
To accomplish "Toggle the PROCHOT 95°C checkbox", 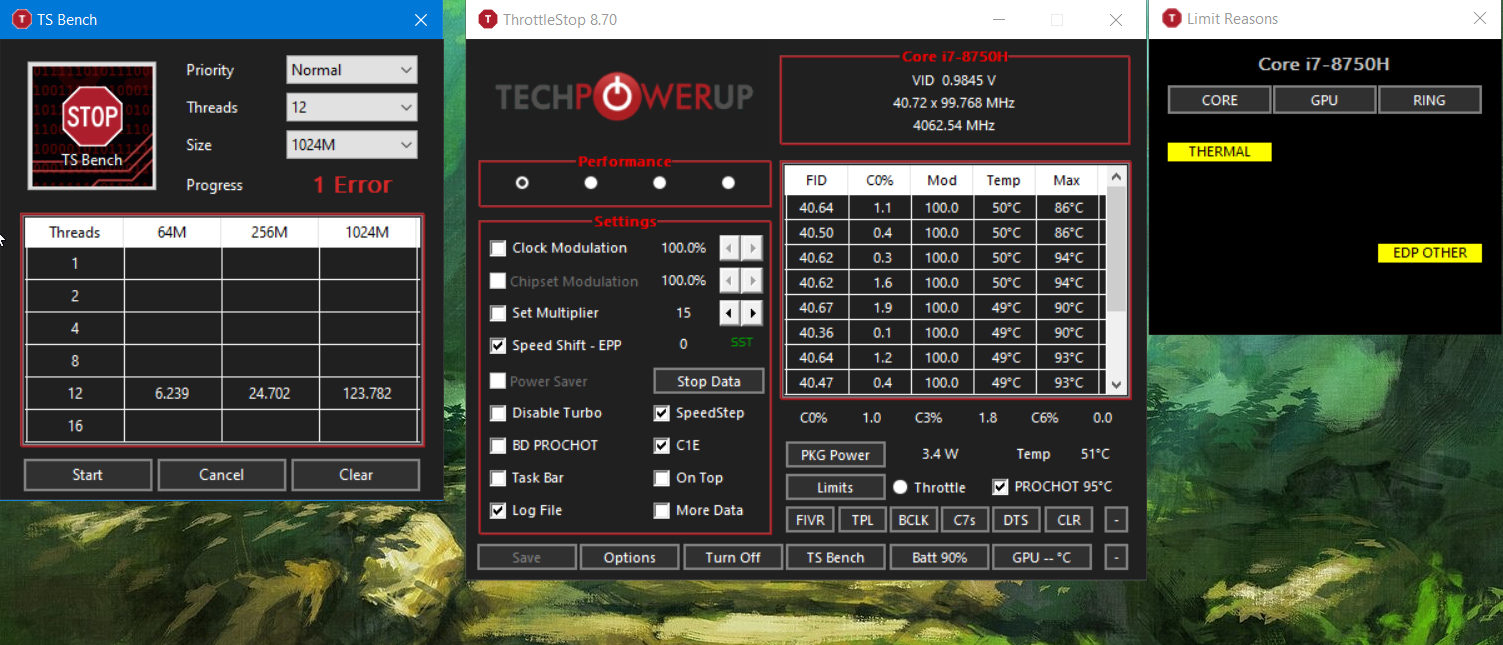I will click(1000, 487).
